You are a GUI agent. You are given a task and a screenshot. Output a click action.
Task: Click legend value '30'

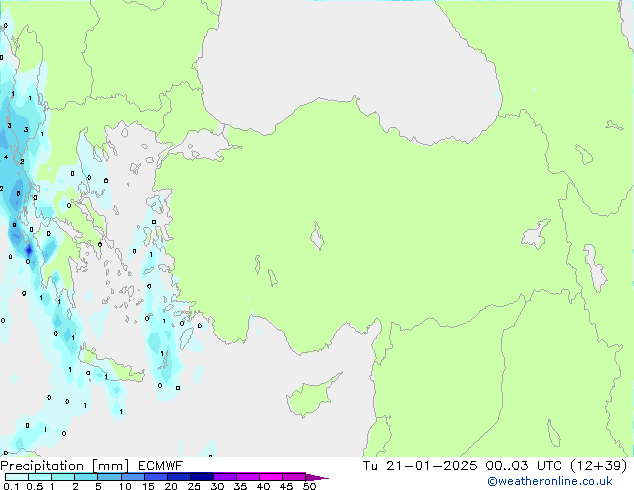(217, 486)
